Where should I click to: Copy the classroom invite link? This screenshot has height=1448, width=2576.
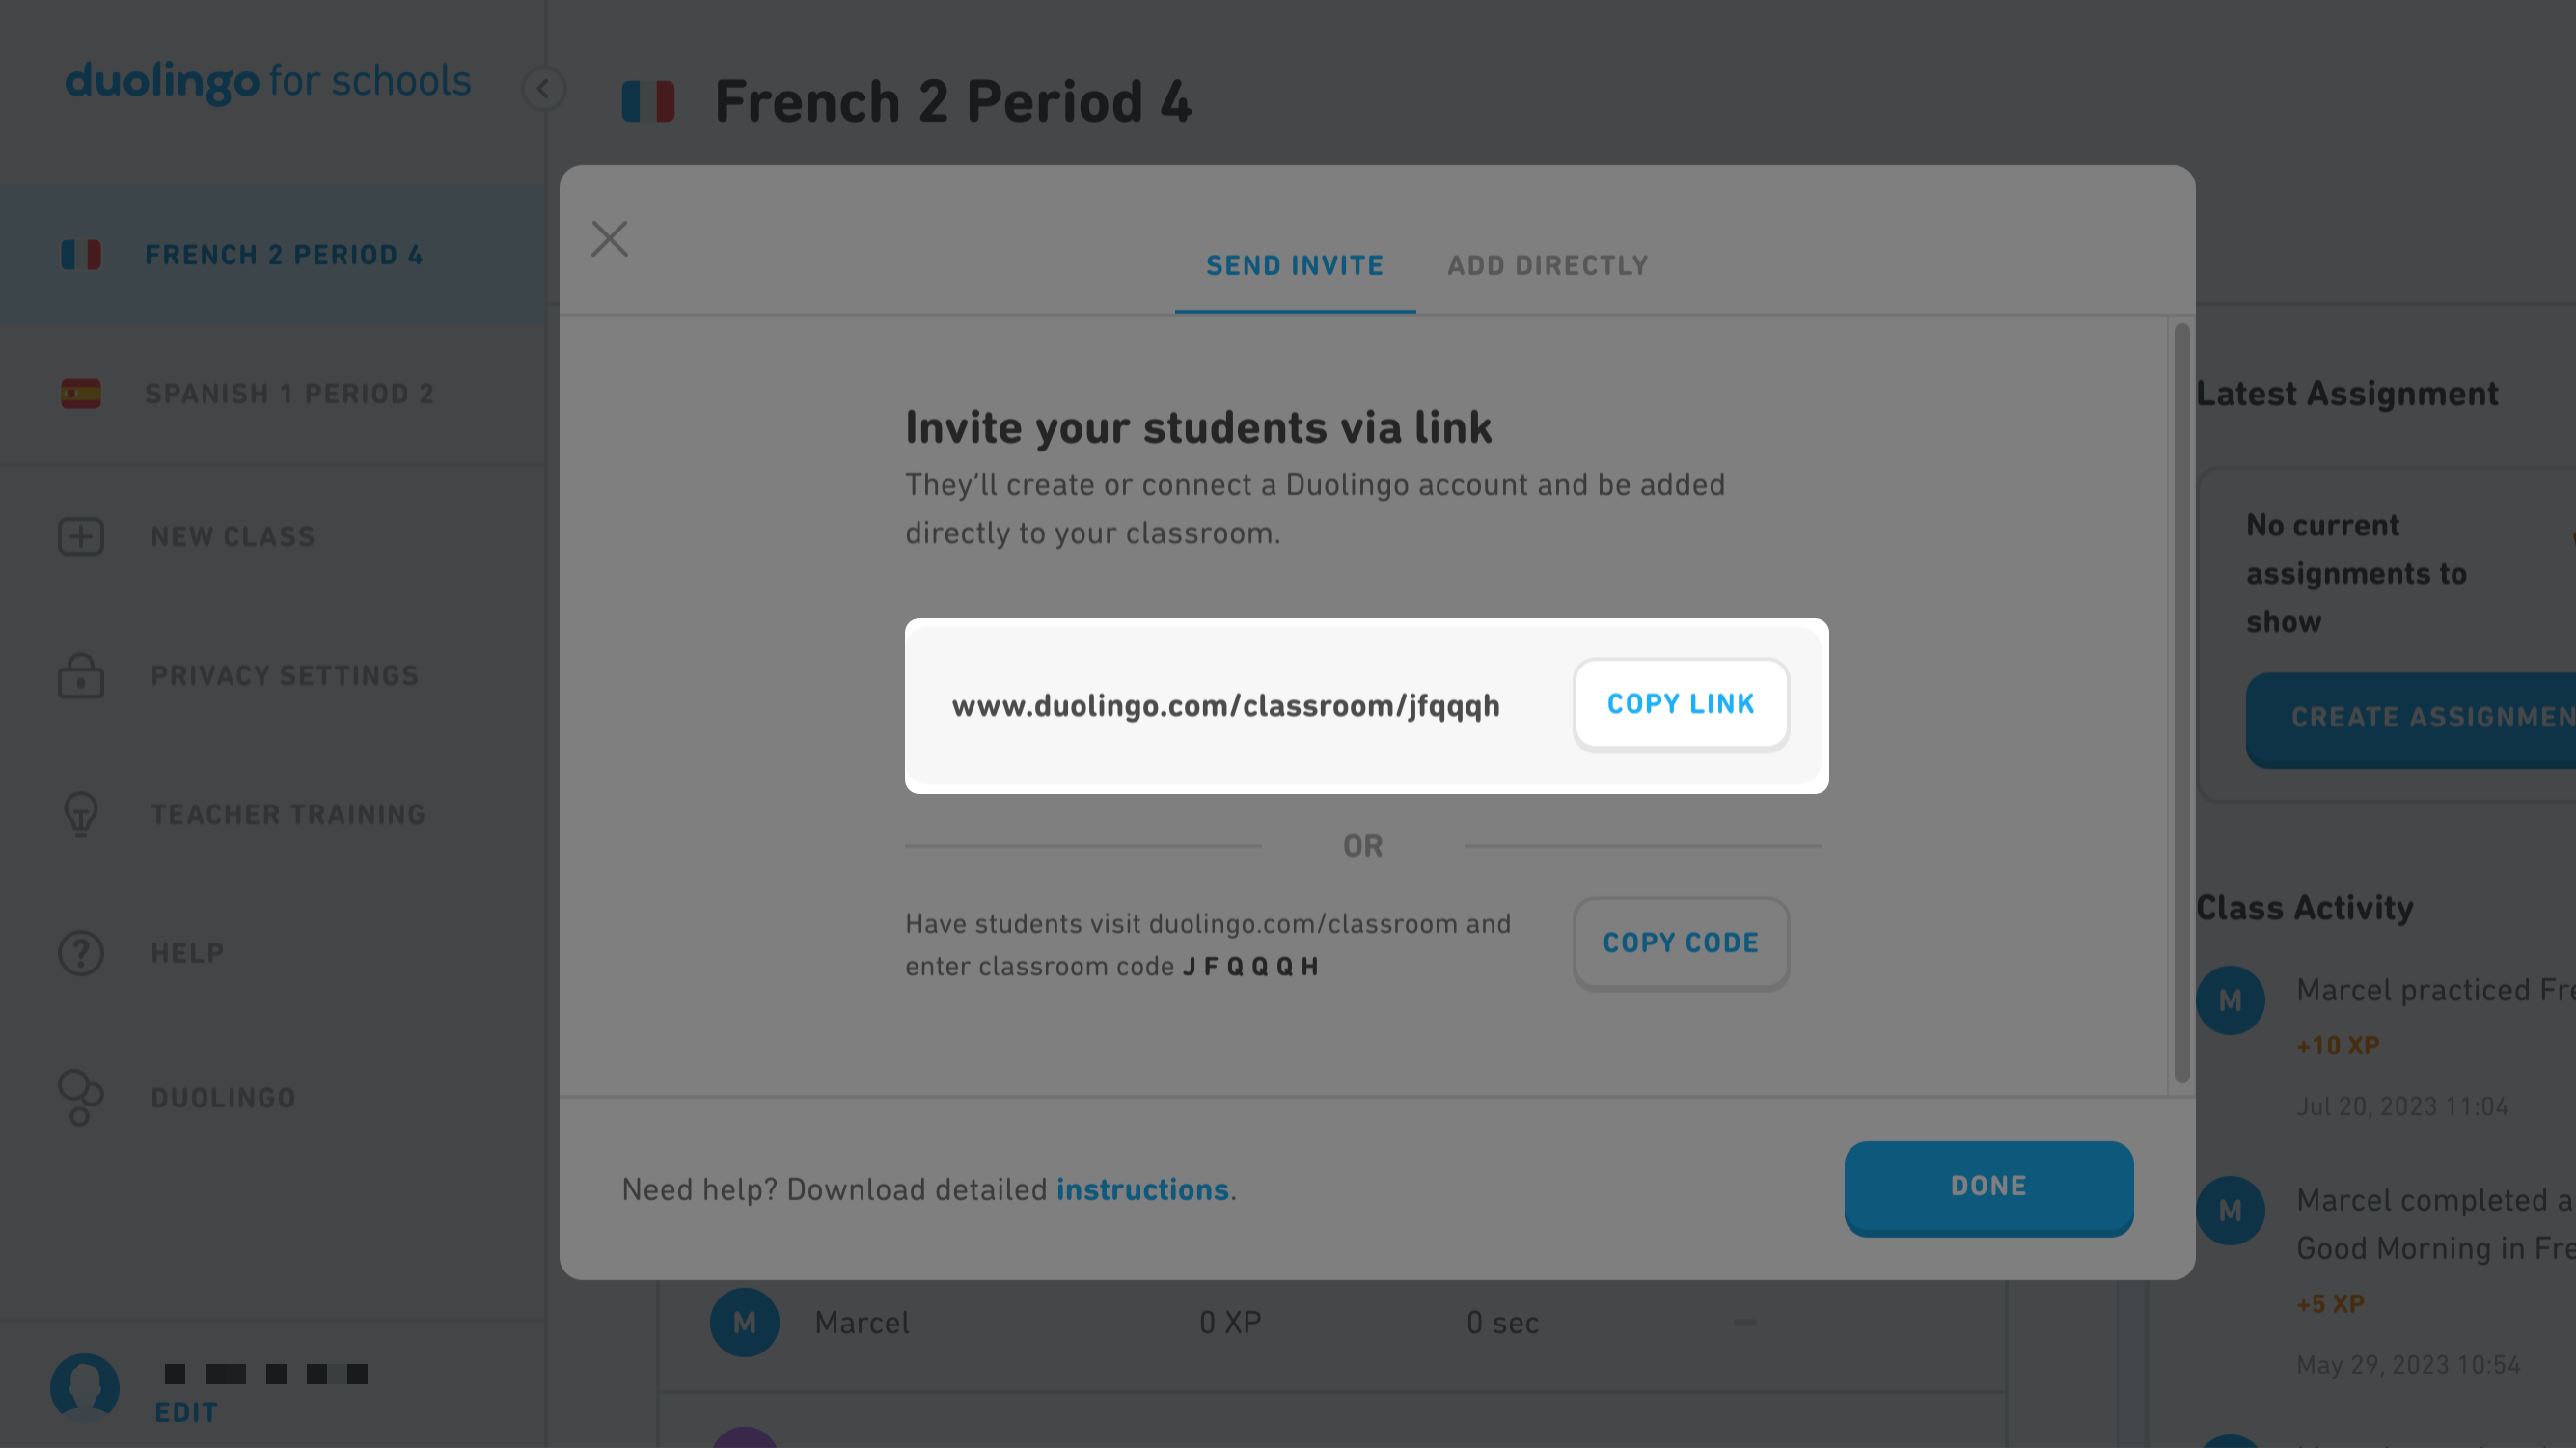tap(1681, 705)
